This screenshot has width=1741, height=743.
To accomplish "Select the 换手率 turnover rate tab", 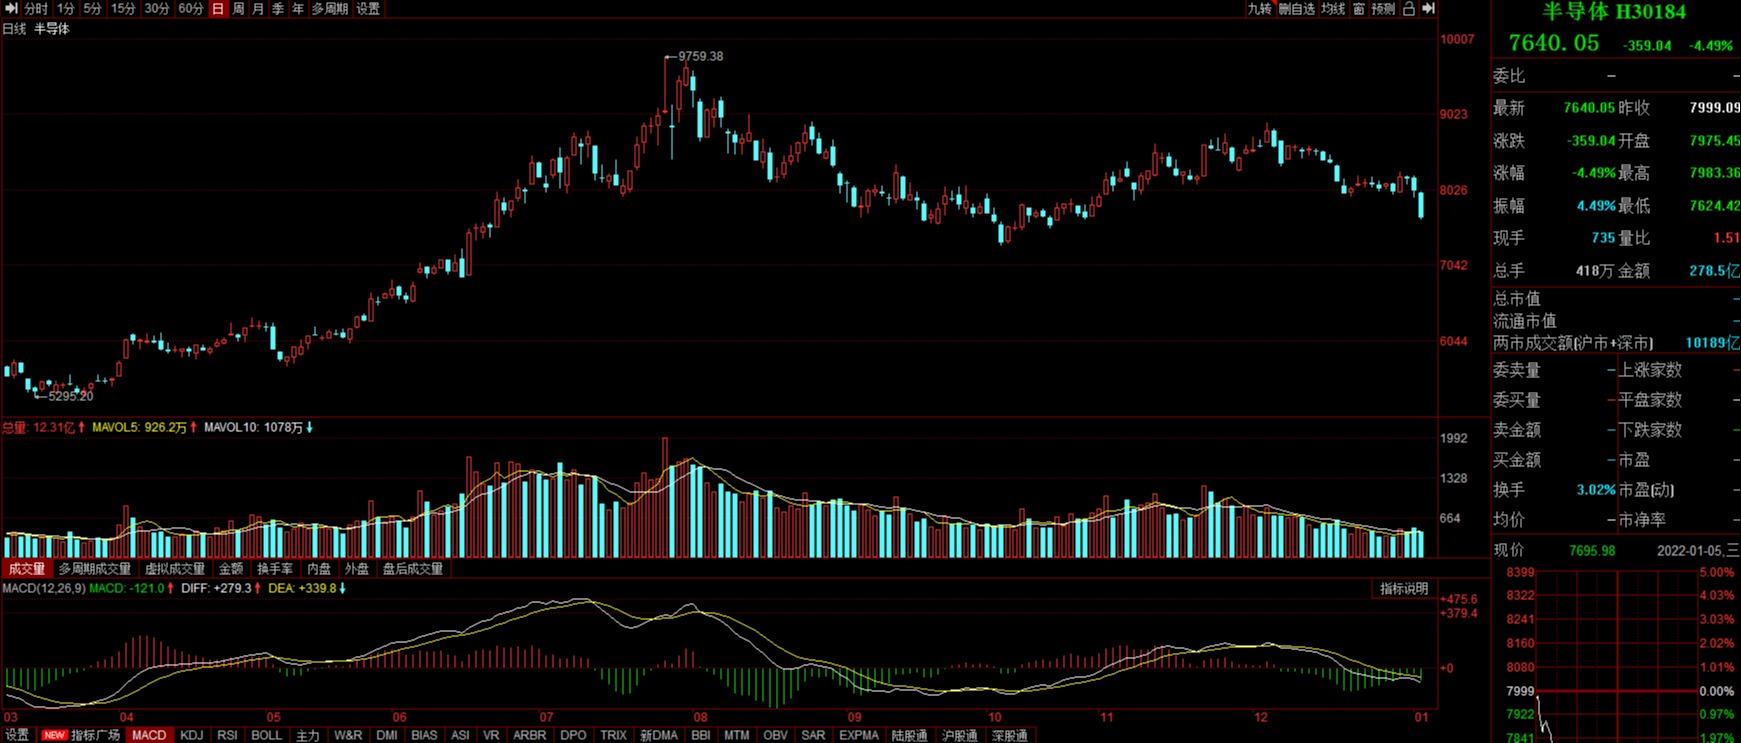I will [x=275, y=568].
